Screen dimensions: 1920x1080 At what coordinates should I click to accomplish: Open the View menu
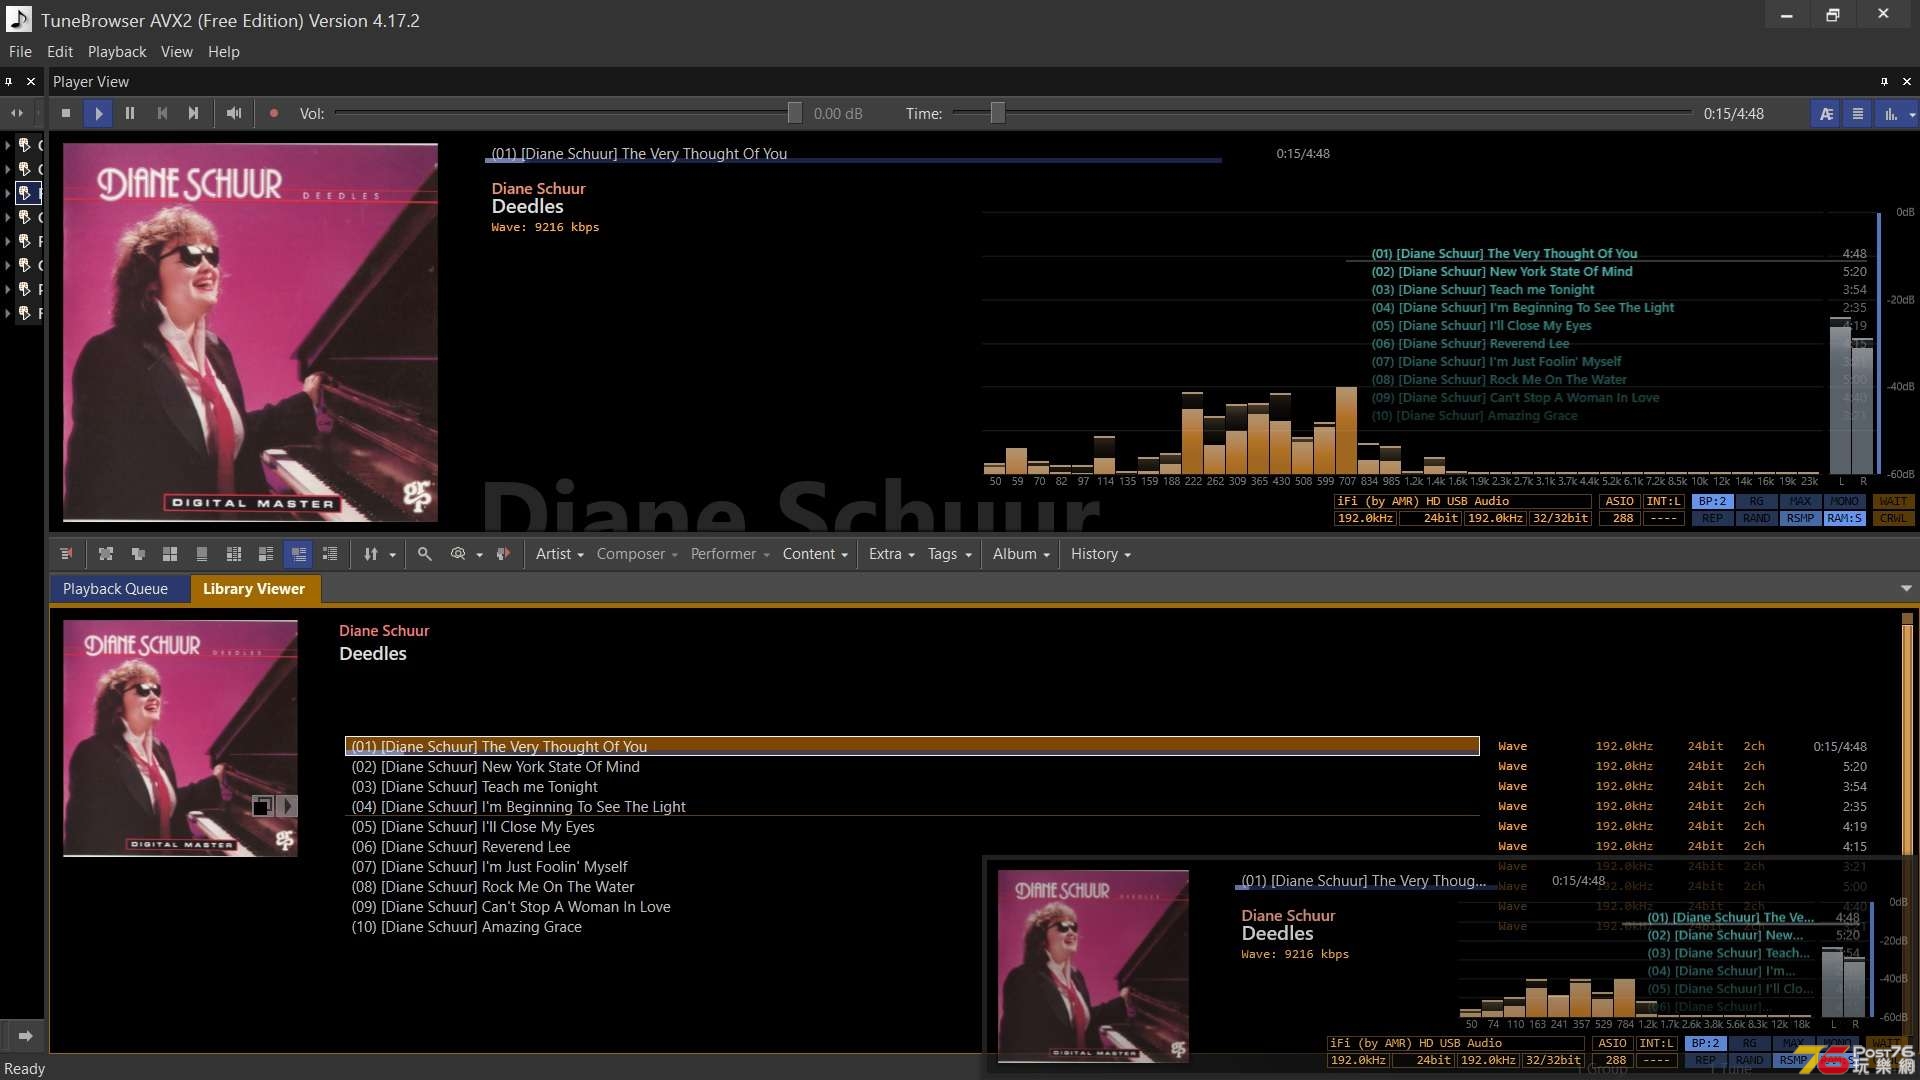tap(177, 52)
